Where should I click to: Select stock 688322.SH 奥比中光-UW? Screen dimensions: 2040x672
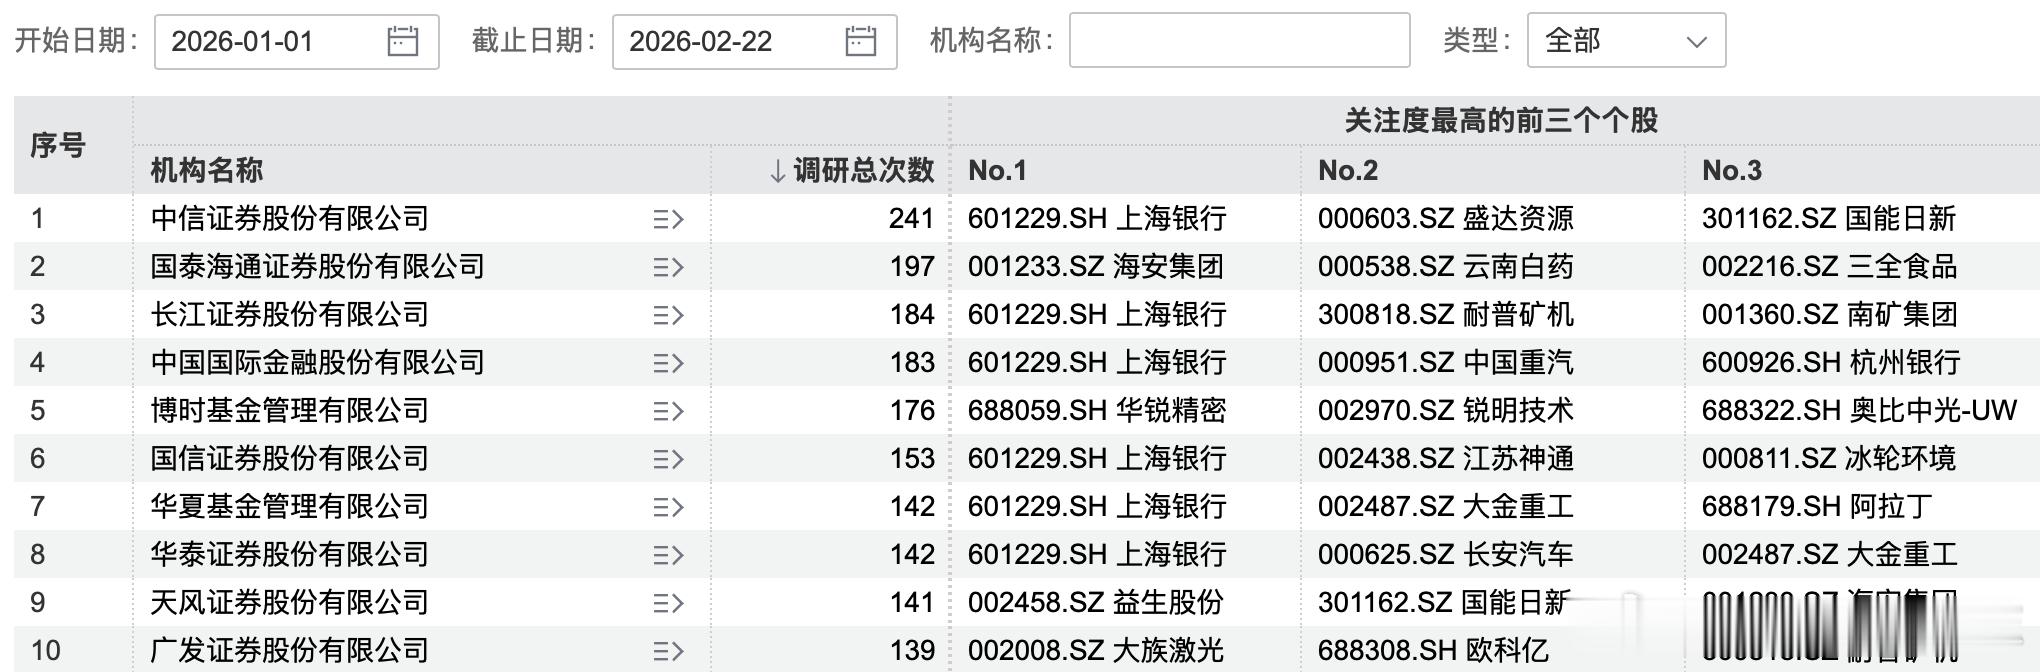point(1859,411)
